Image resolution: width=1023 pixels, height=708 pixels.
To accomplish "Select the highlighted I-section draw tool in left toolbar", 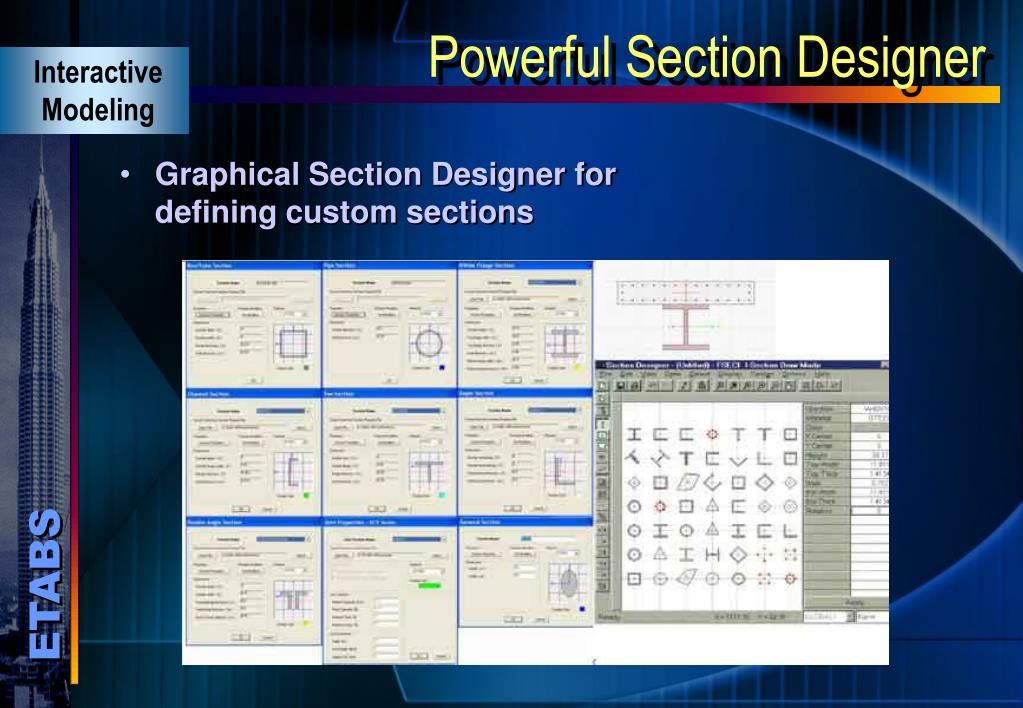I will click(602, 423).
